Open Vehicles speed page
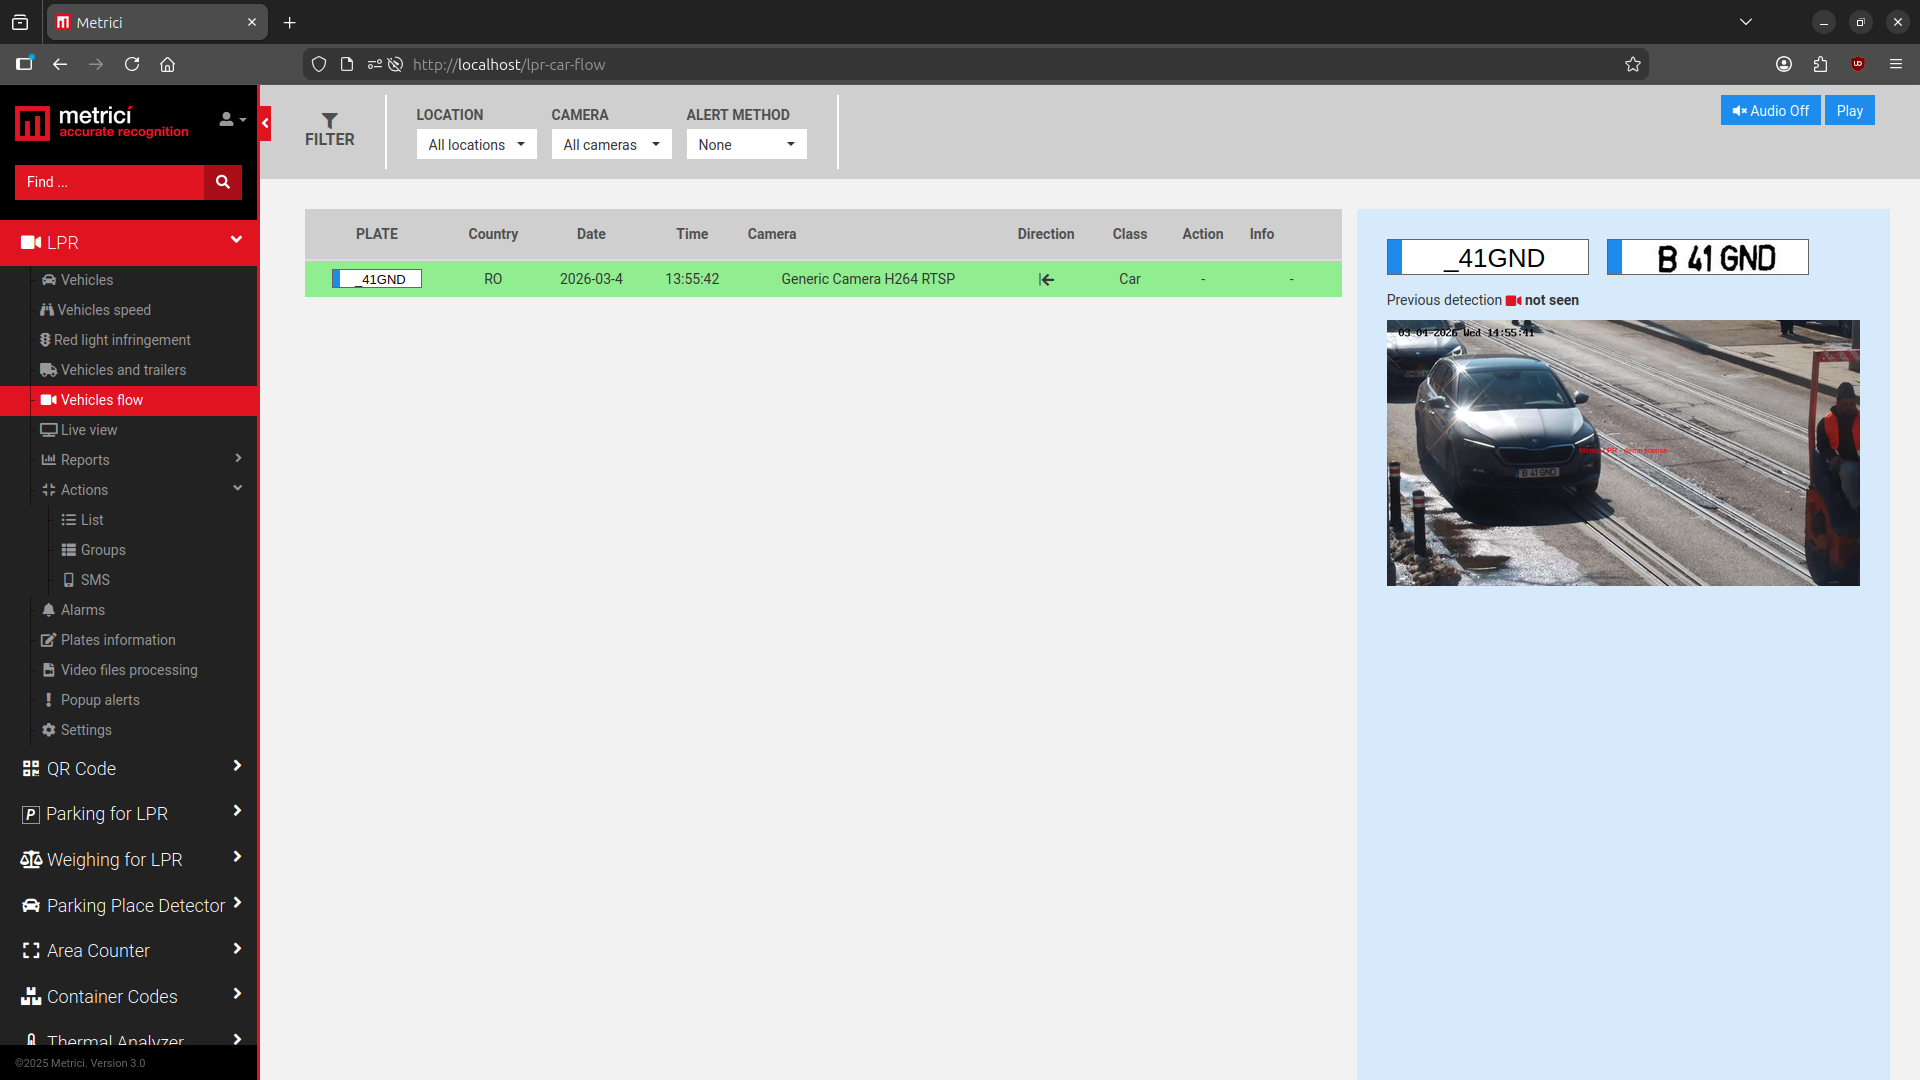Screen dimensions: 1920x1080 click(104, 310)
